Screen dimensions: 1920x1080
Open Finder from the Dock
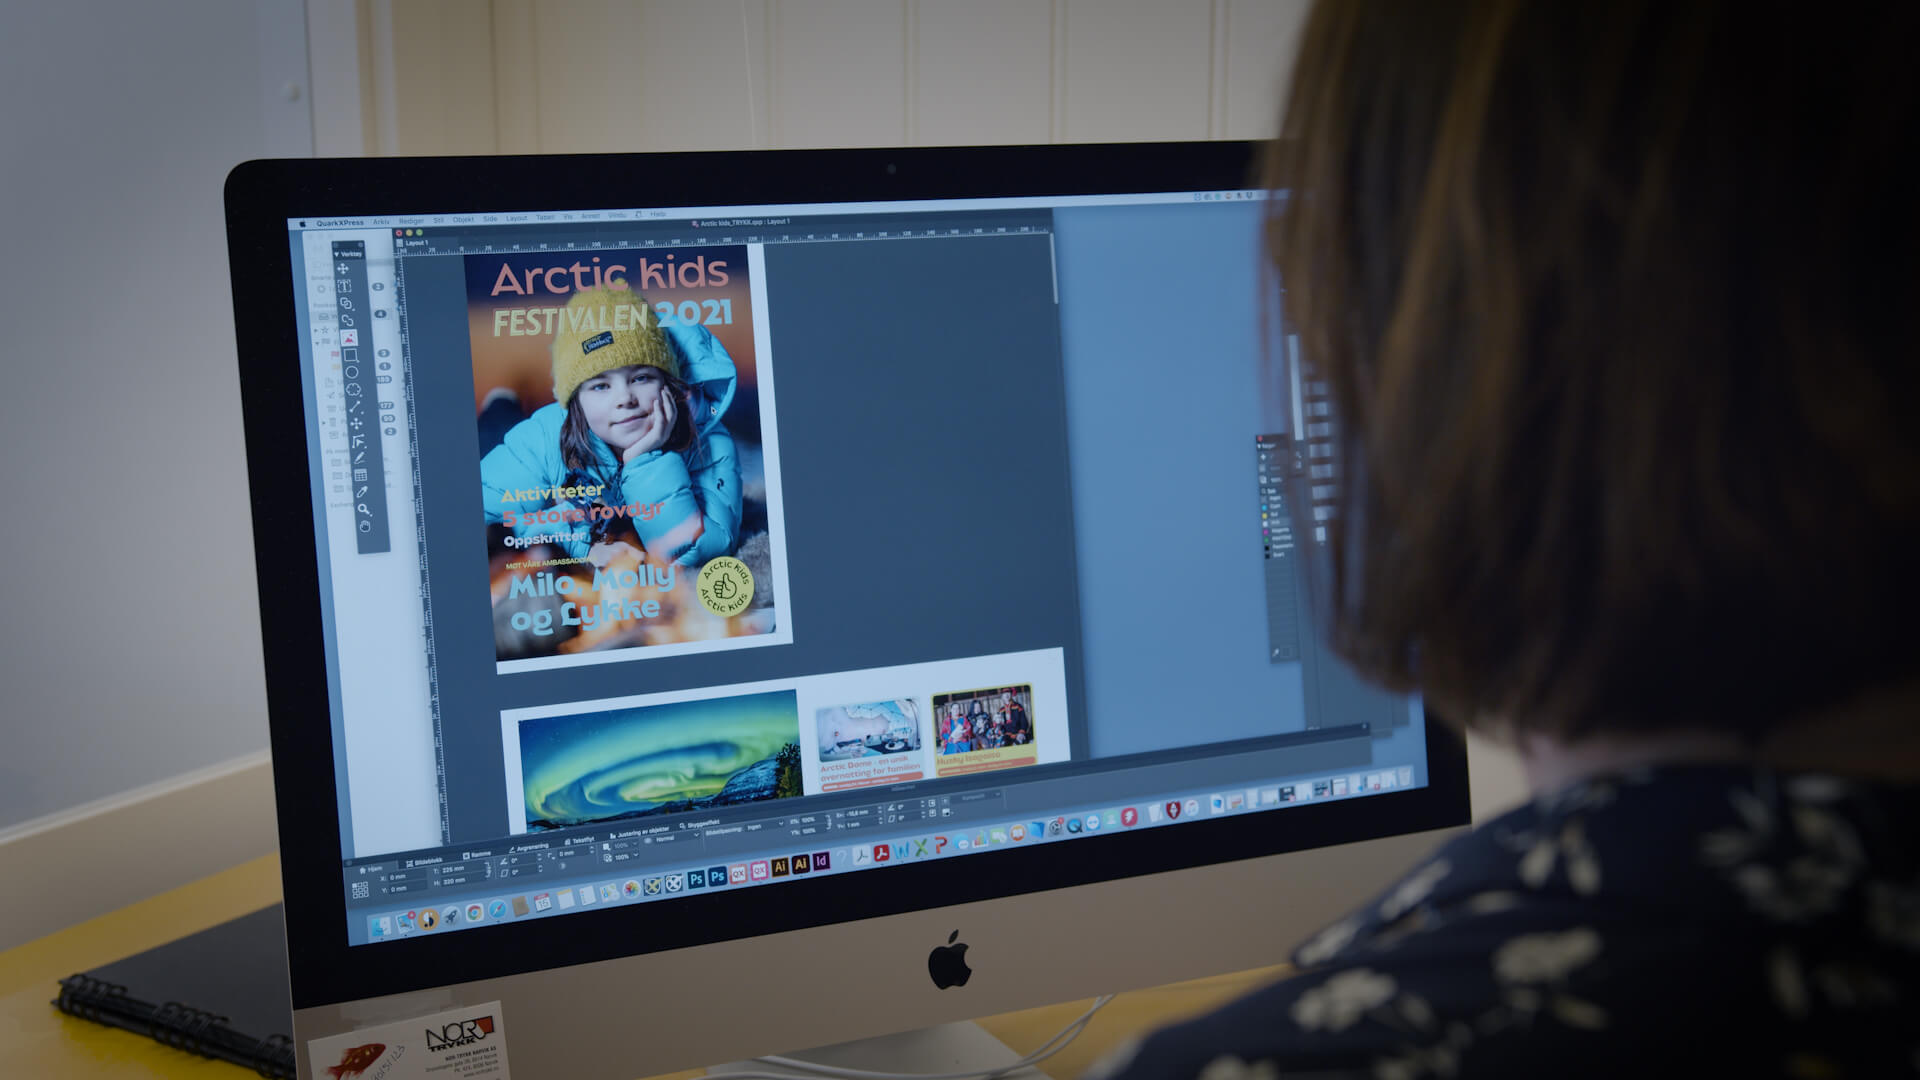(381, 926)
